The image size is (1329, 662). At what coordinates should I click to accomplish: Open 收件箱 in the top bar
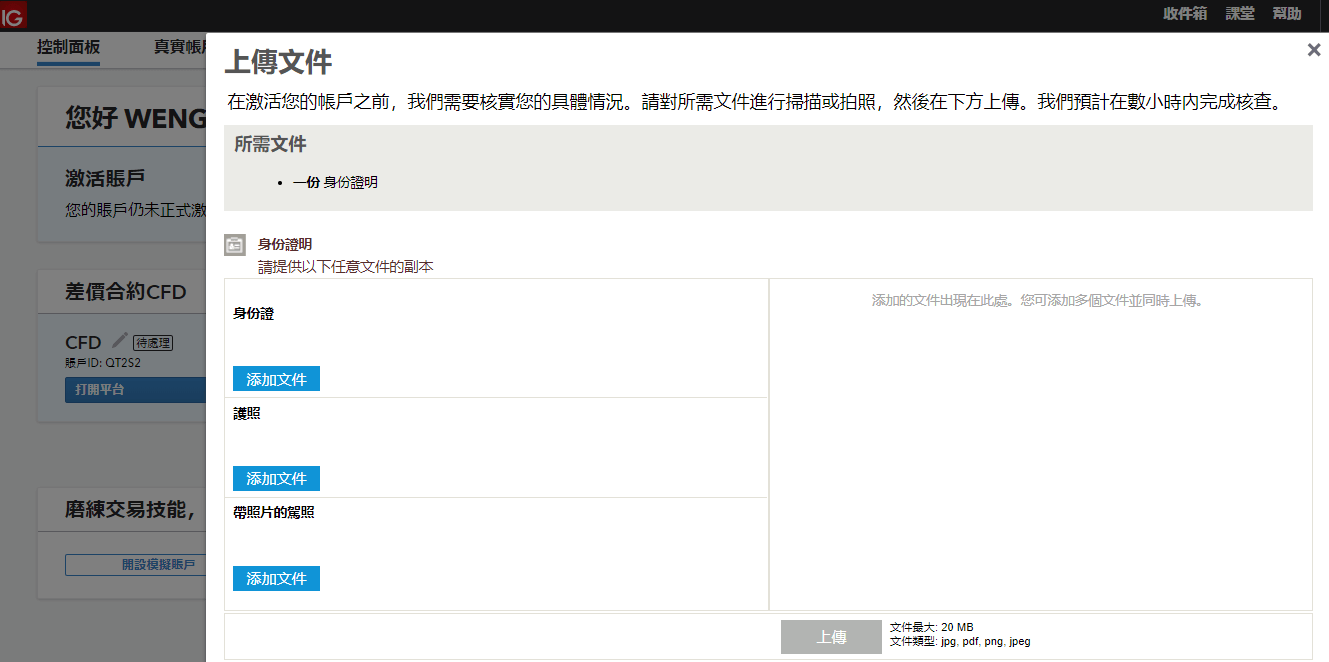point(1184,14)
